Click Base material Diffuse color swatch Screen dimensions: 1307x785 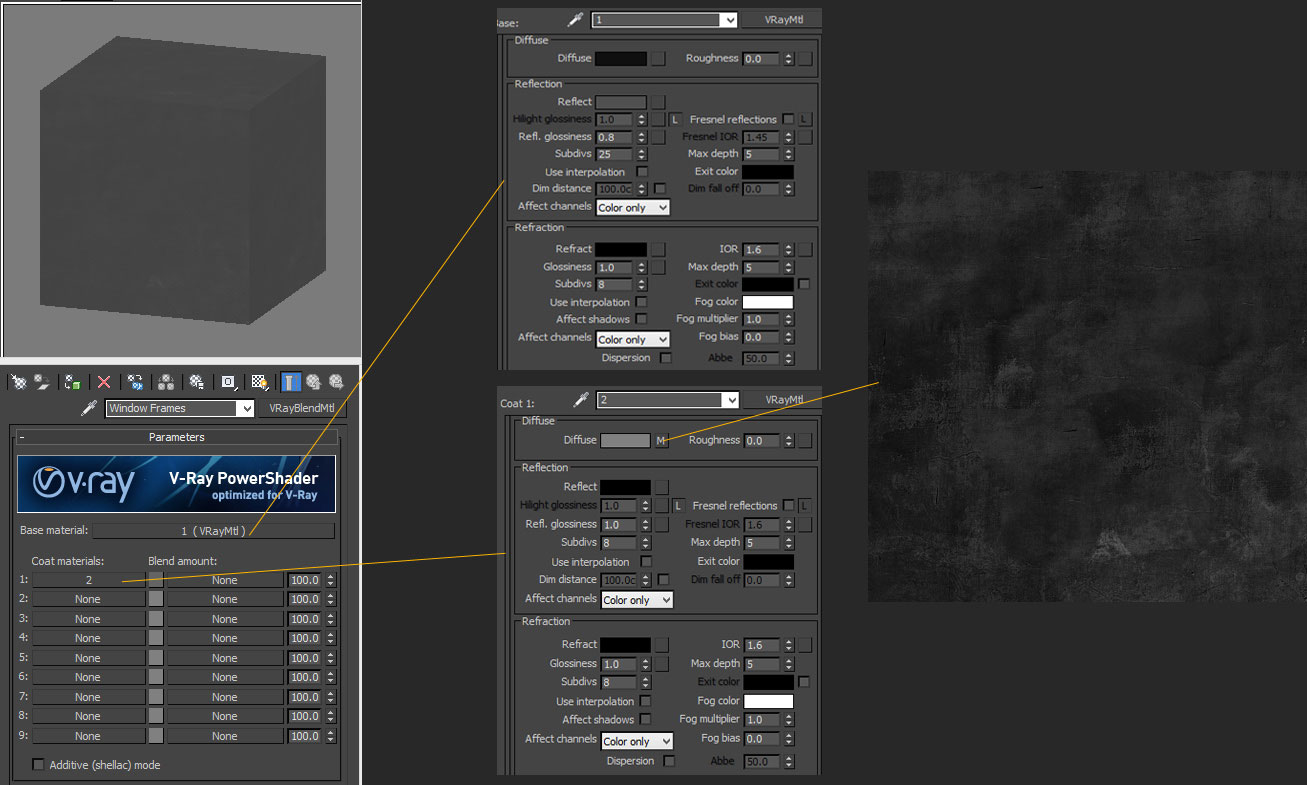[x=621, y=59]
